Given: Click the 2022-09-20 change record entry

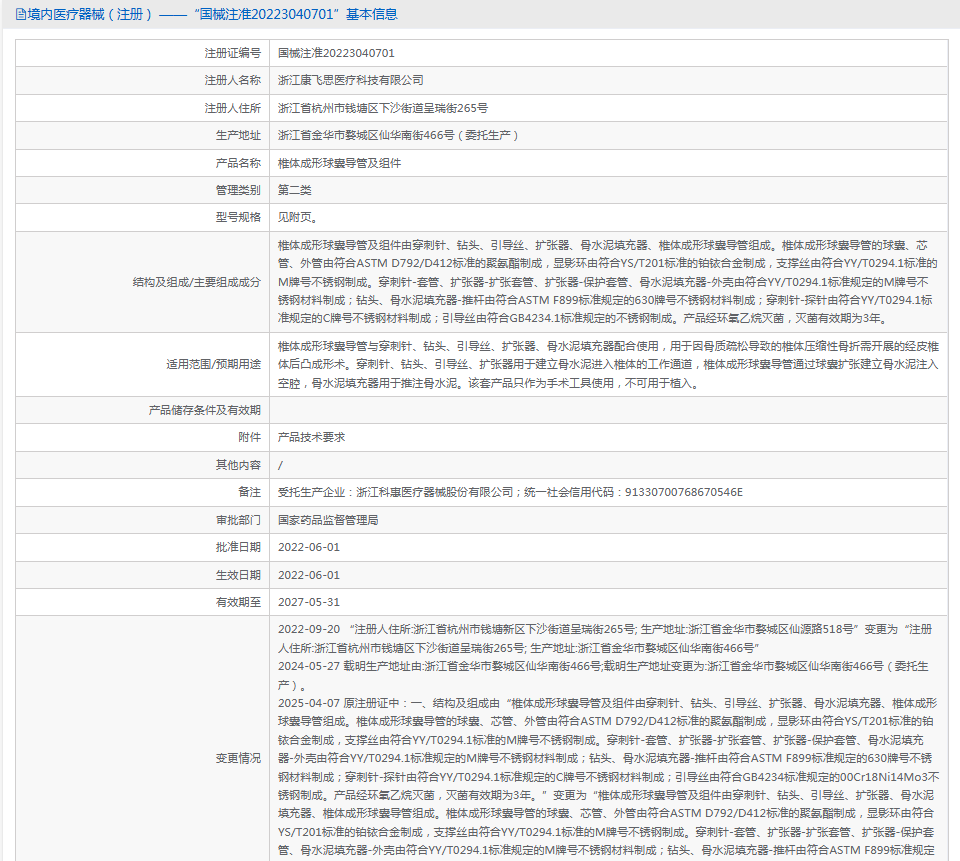Looking at the screenshot, I should (x=605, y=638).
